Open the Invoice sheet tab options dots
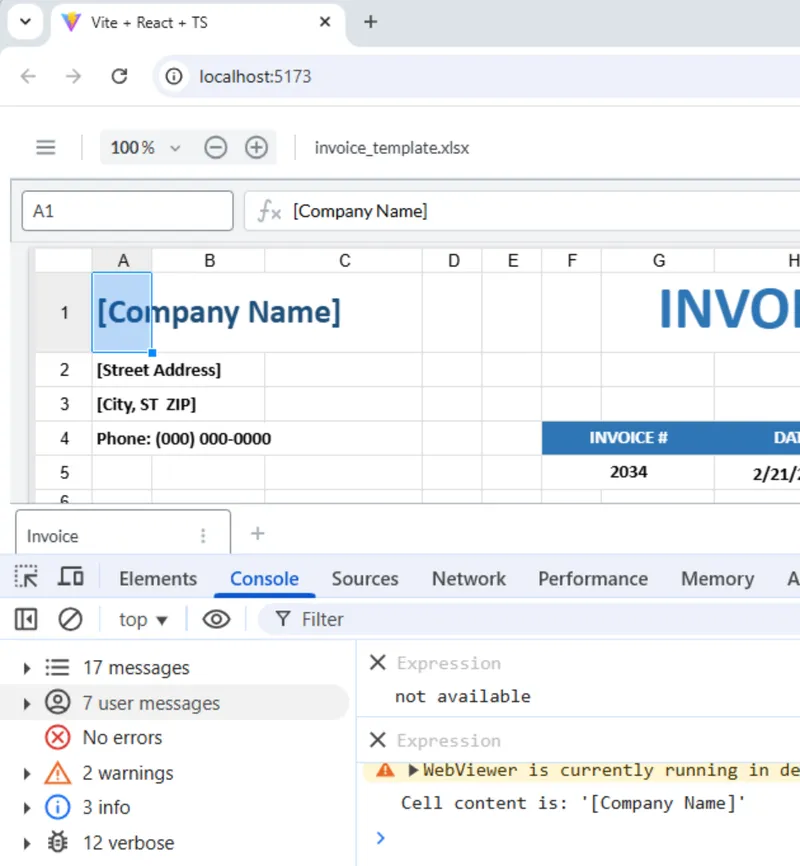800x866 pixels. click(x=203, y=536)
